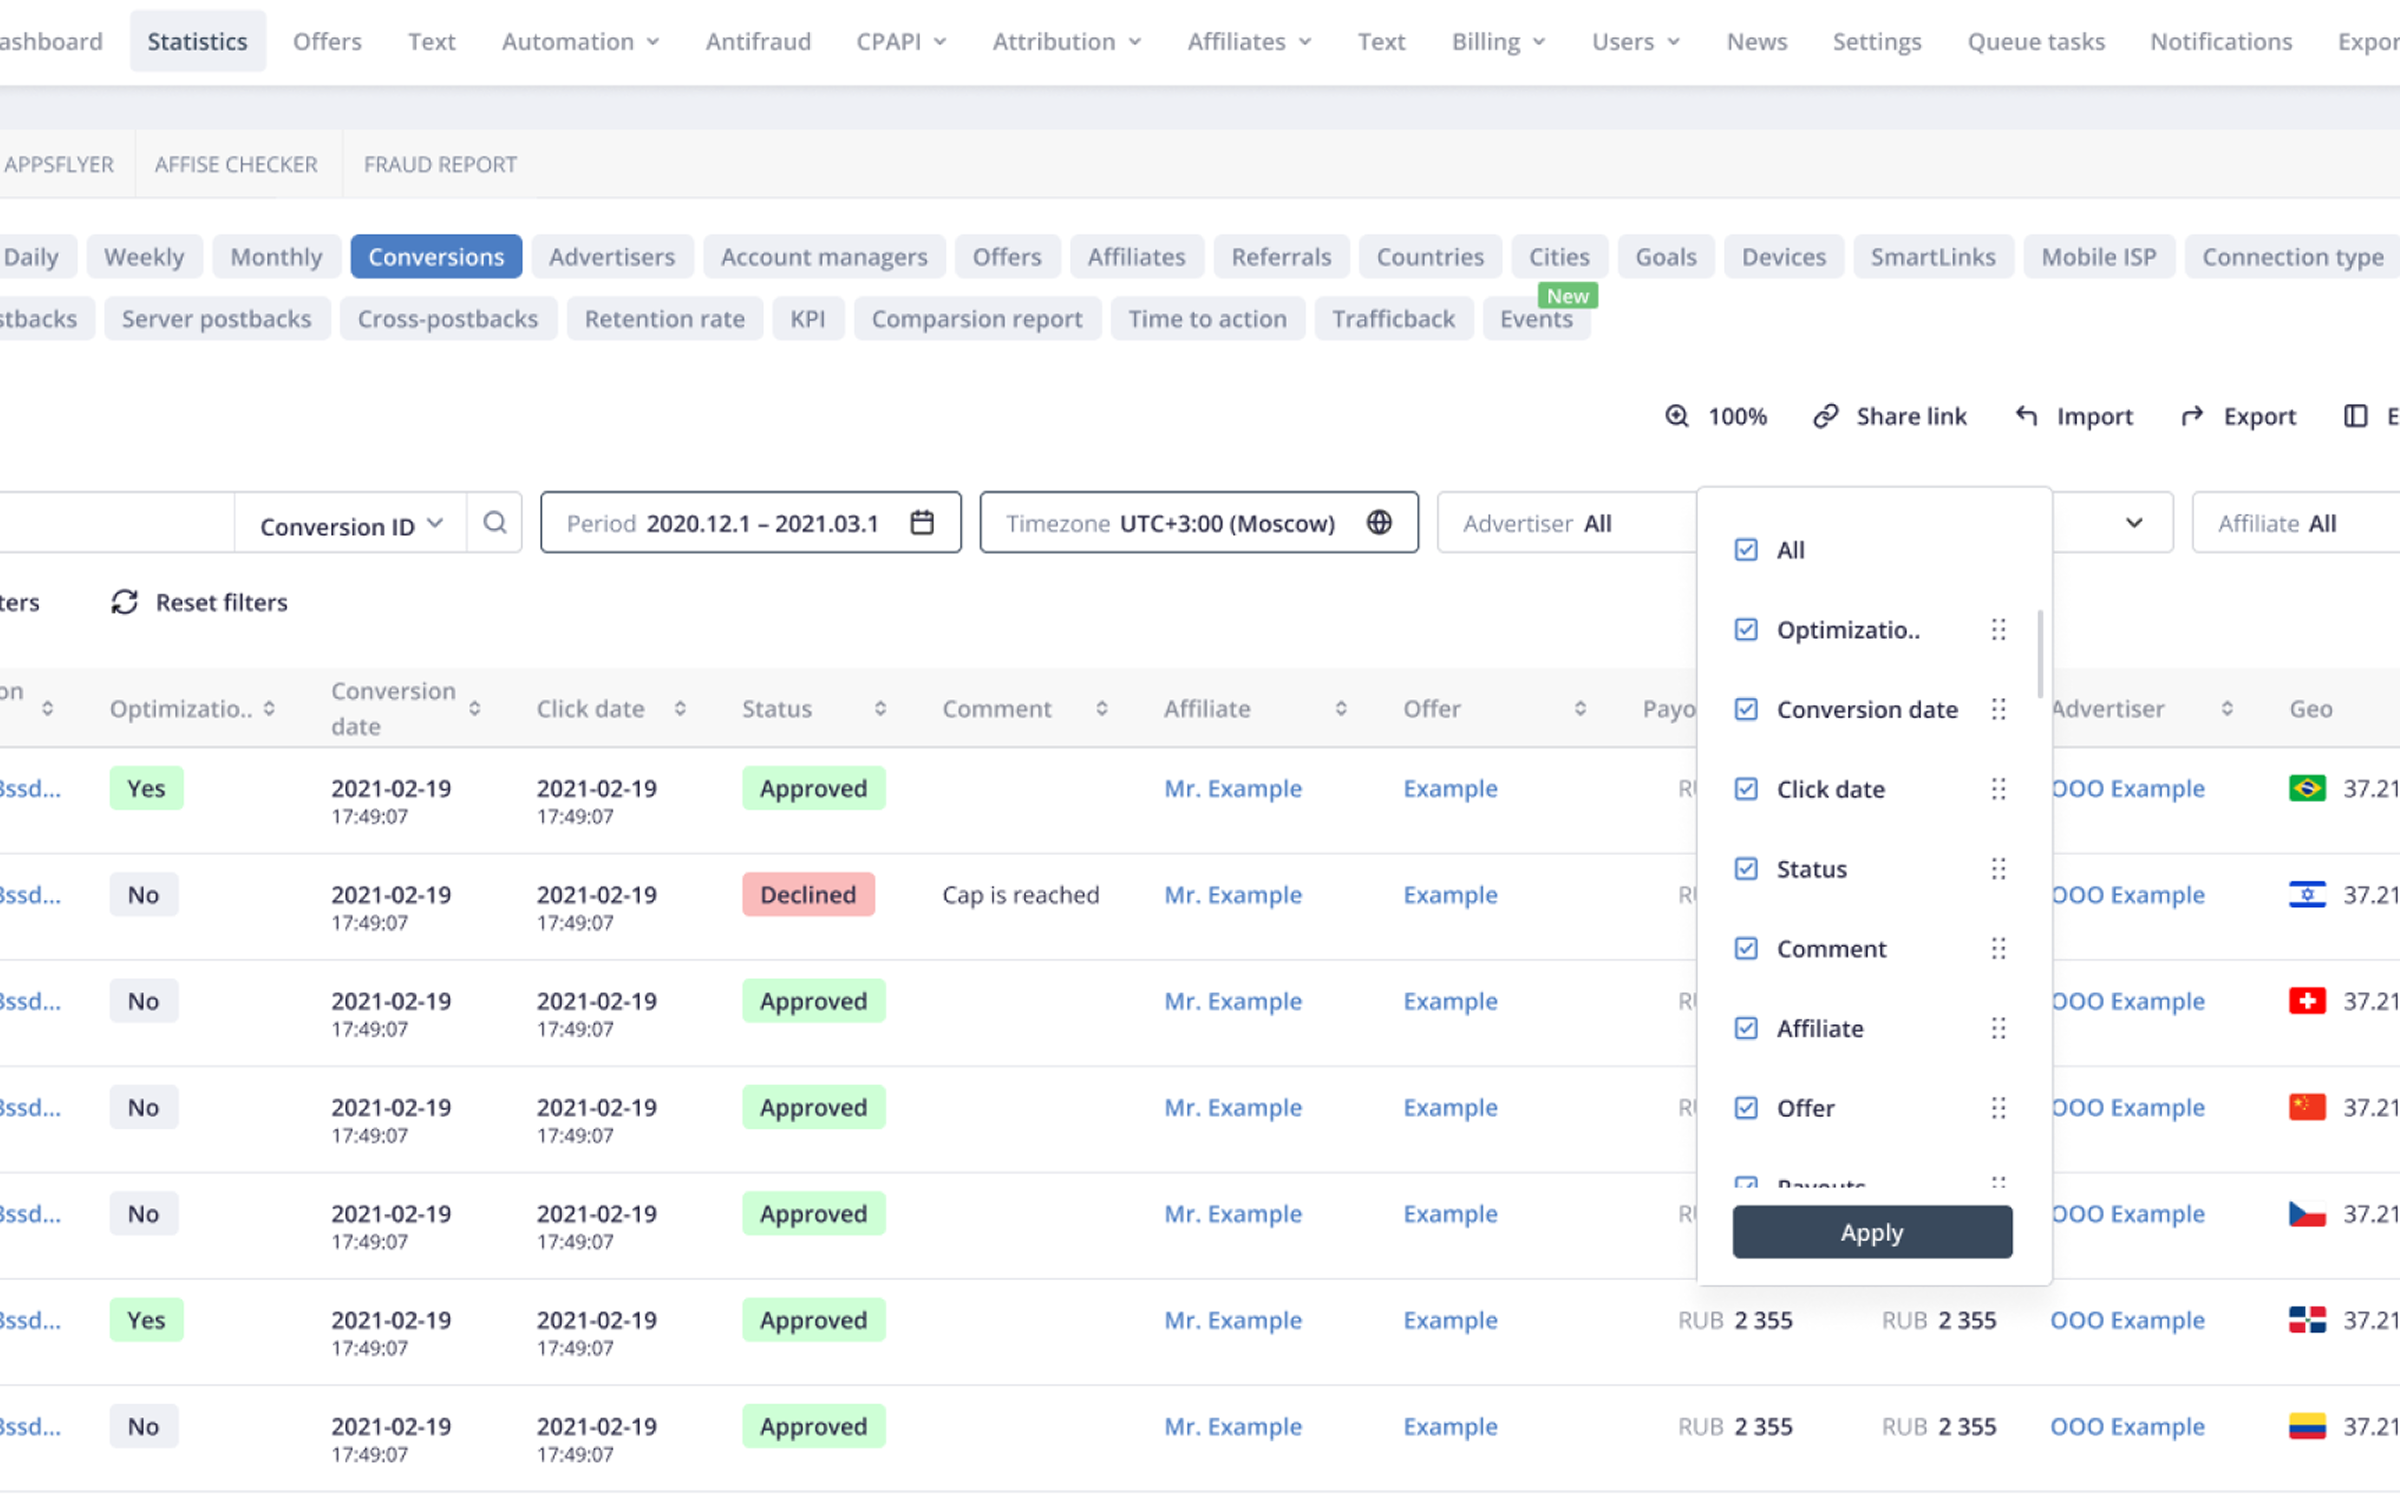
Task: Sort by Conversion date column arrows
Action: click(475, 709)
